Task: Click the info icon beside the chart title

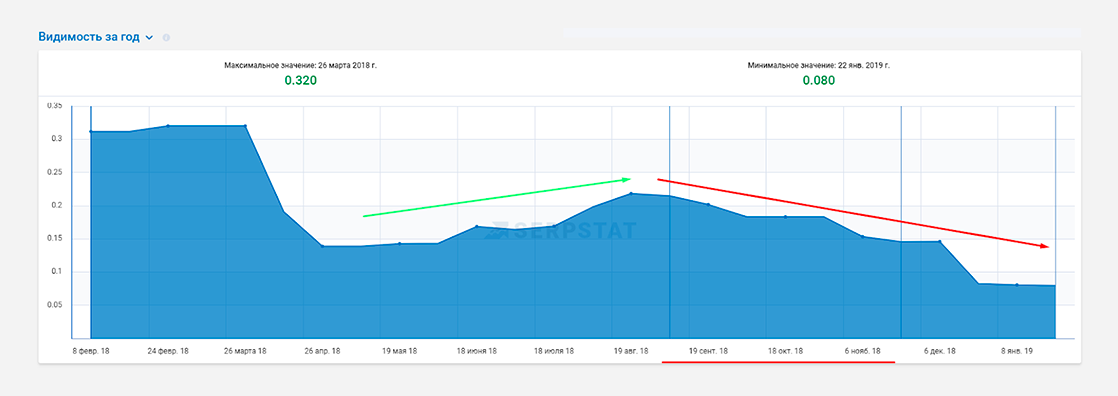Action: pos(166,38)
